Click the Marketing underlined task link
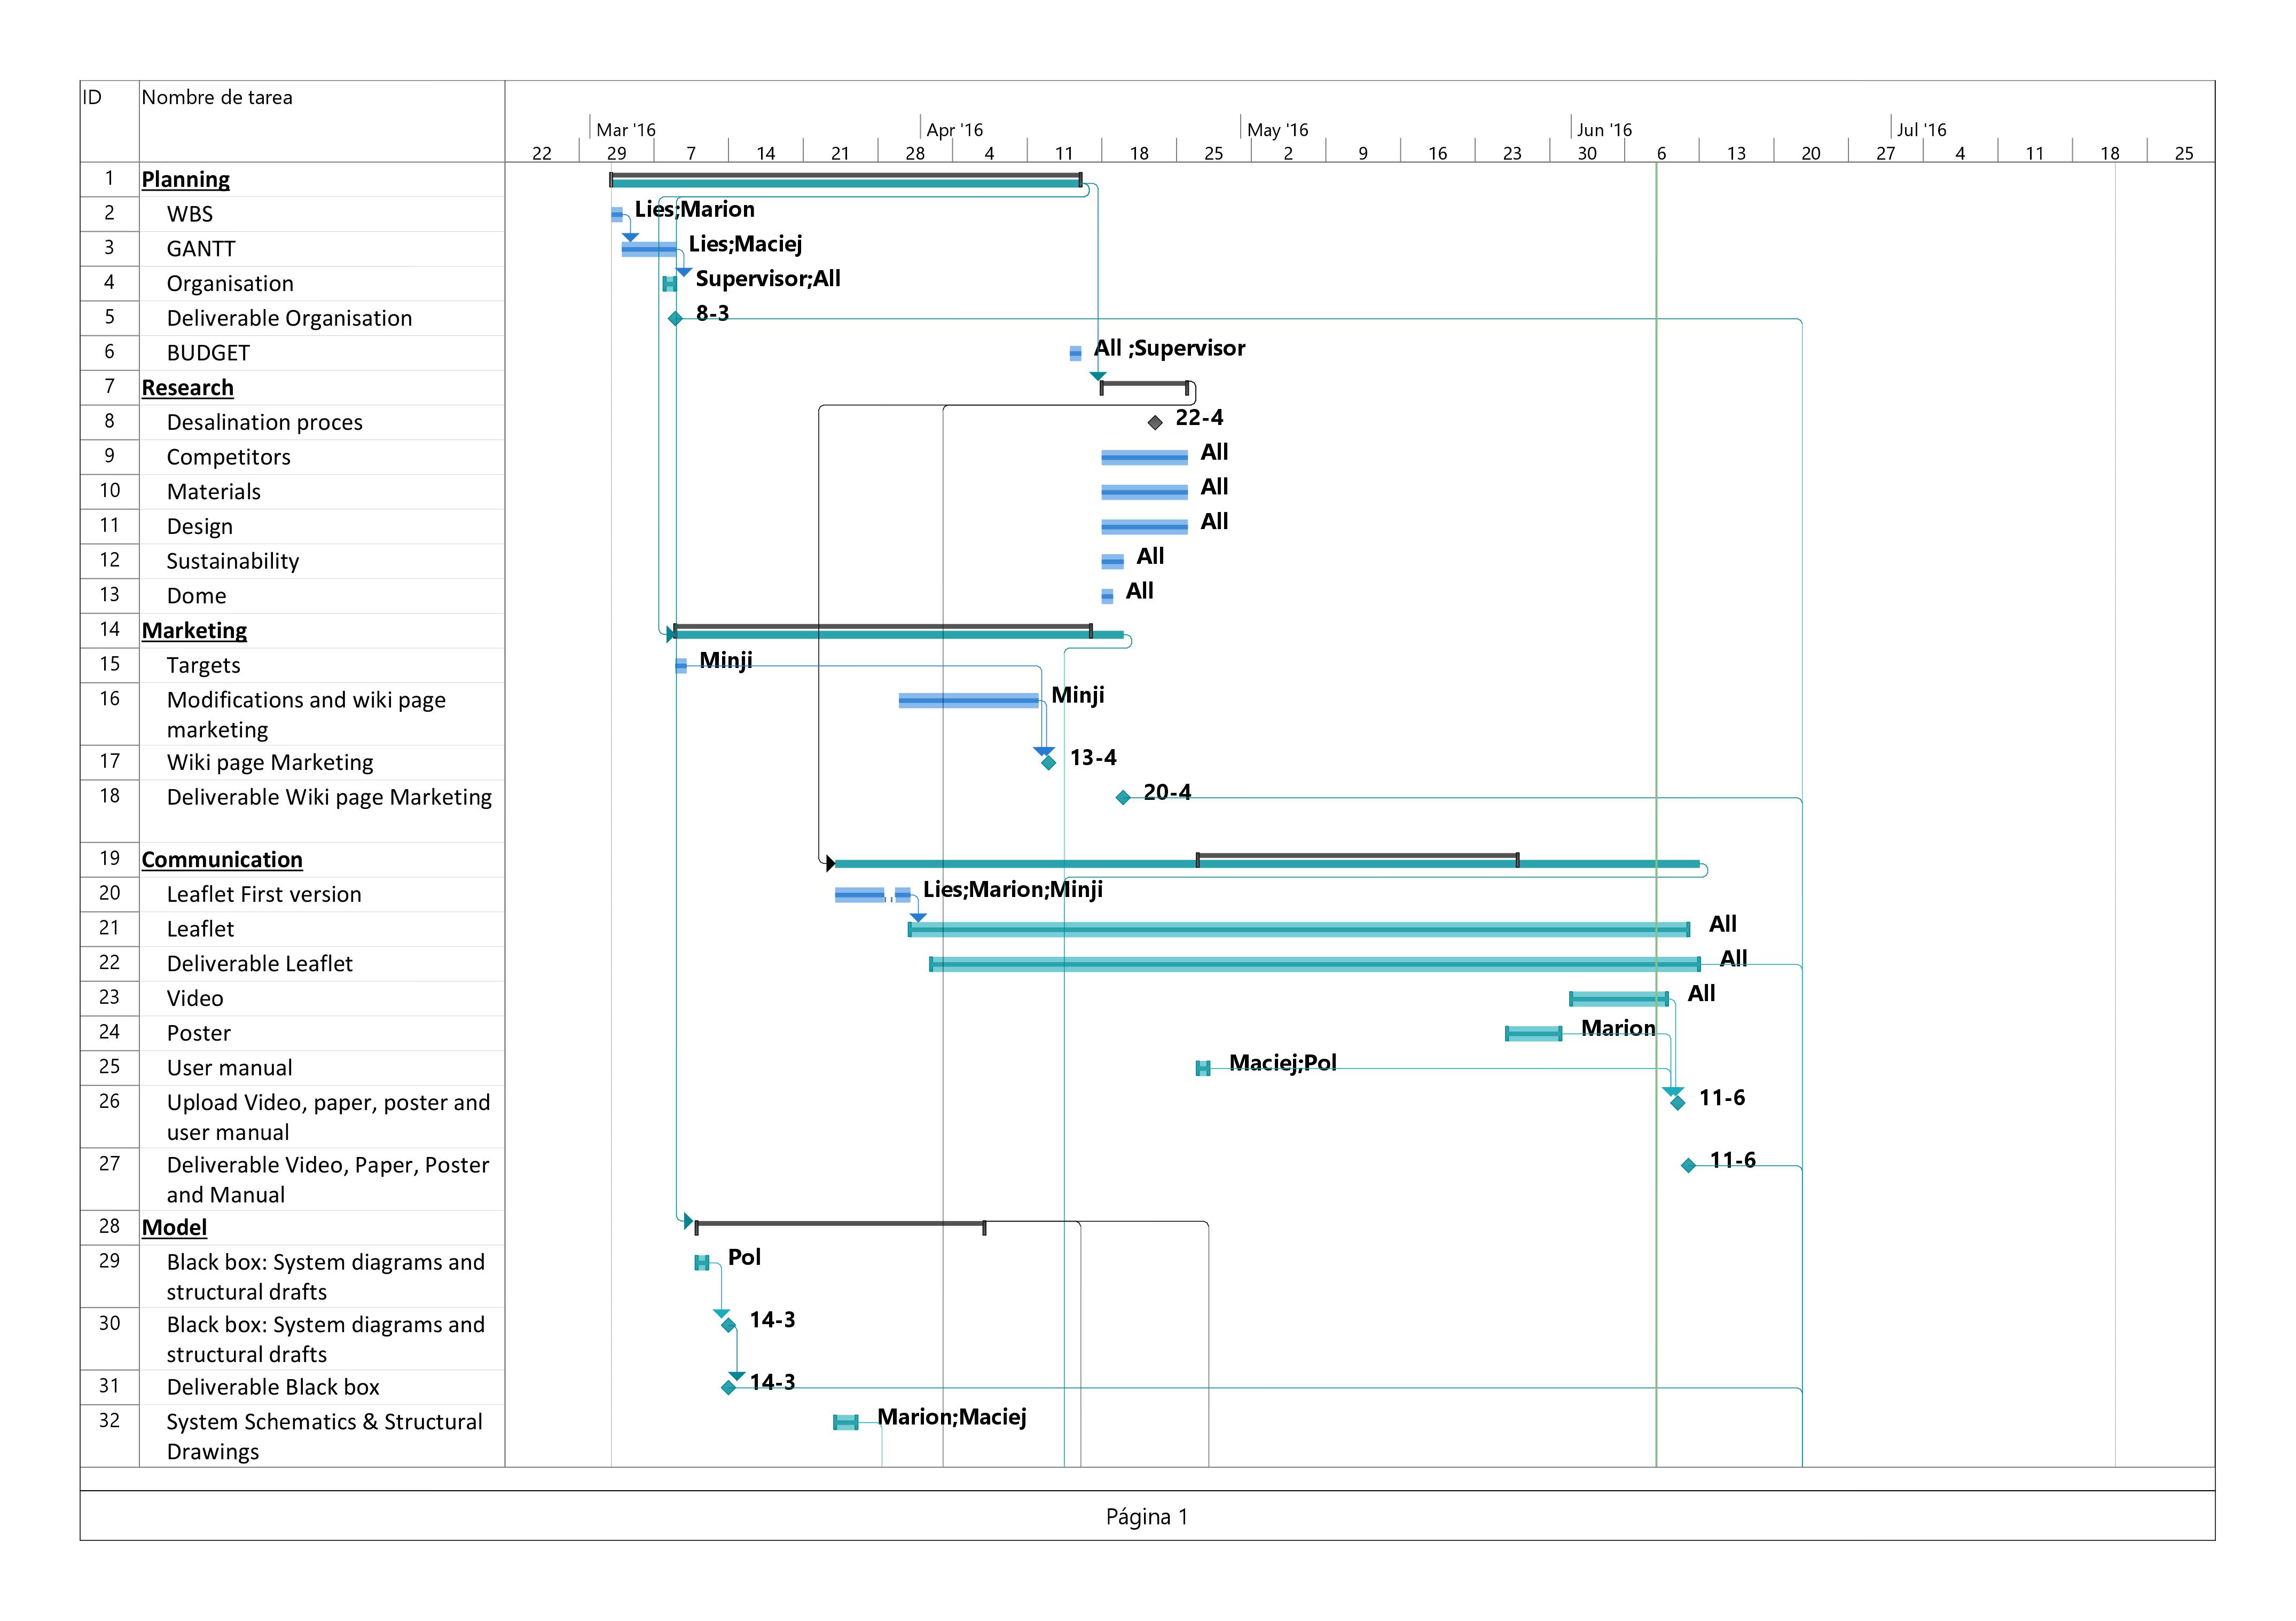Image resolution: width=2296 pixels, height=1621 pixels. tap(194, 631)
